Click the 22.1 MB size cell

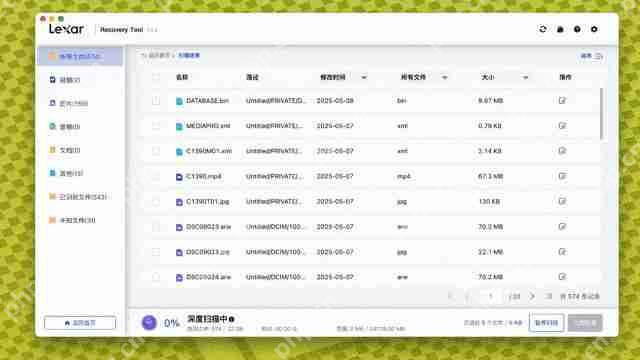(x=490, y=252)
